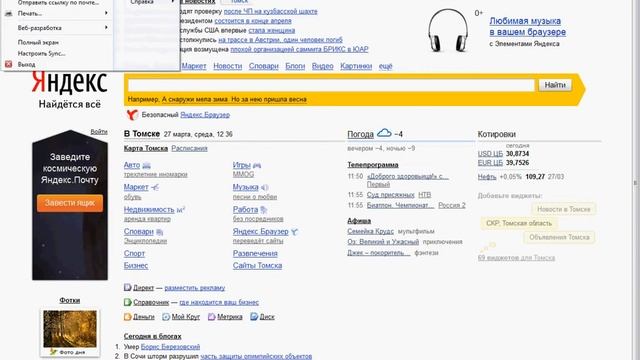Click the car icon next to Авто
The image size is (640, 360).
point(146,165)
